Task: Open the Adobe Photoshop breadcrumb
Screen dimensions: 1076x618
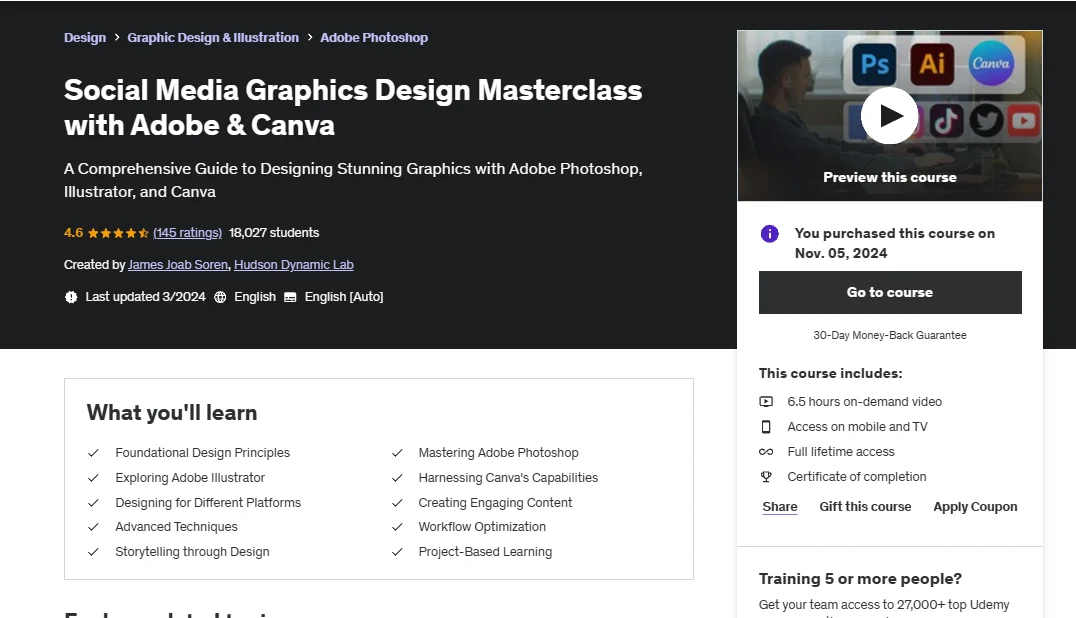Action: [x=374, y=38]
